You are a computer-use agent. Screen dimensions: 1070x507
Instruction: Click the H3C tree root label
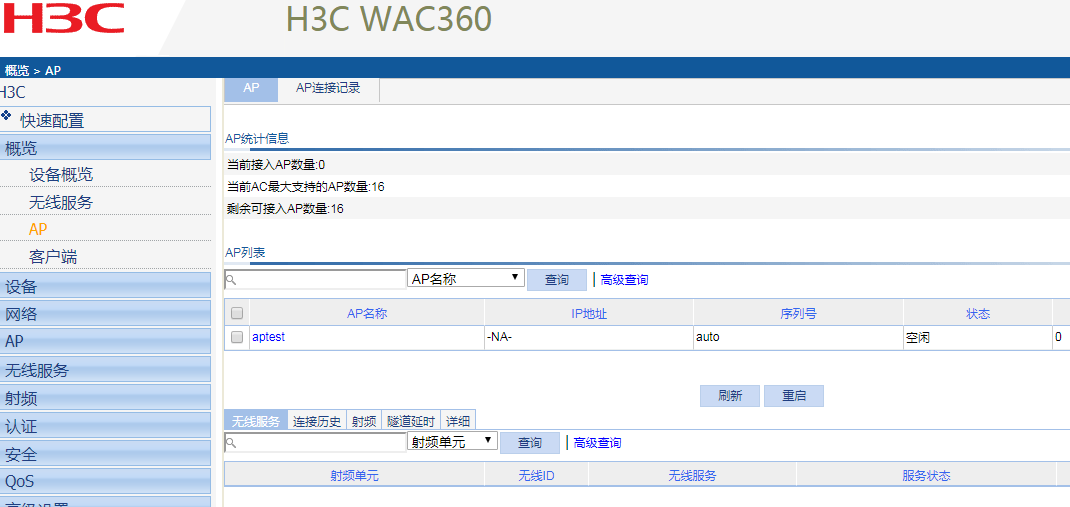[12, 93]
